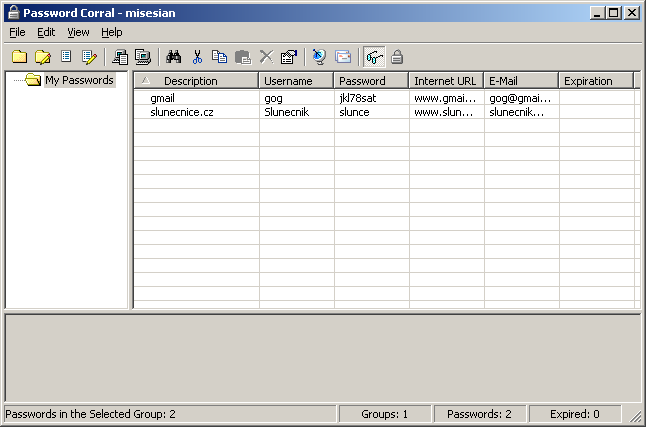Click the New Group folder icon
The height and width of the screenshot is (427, 646).
(19, 57)
